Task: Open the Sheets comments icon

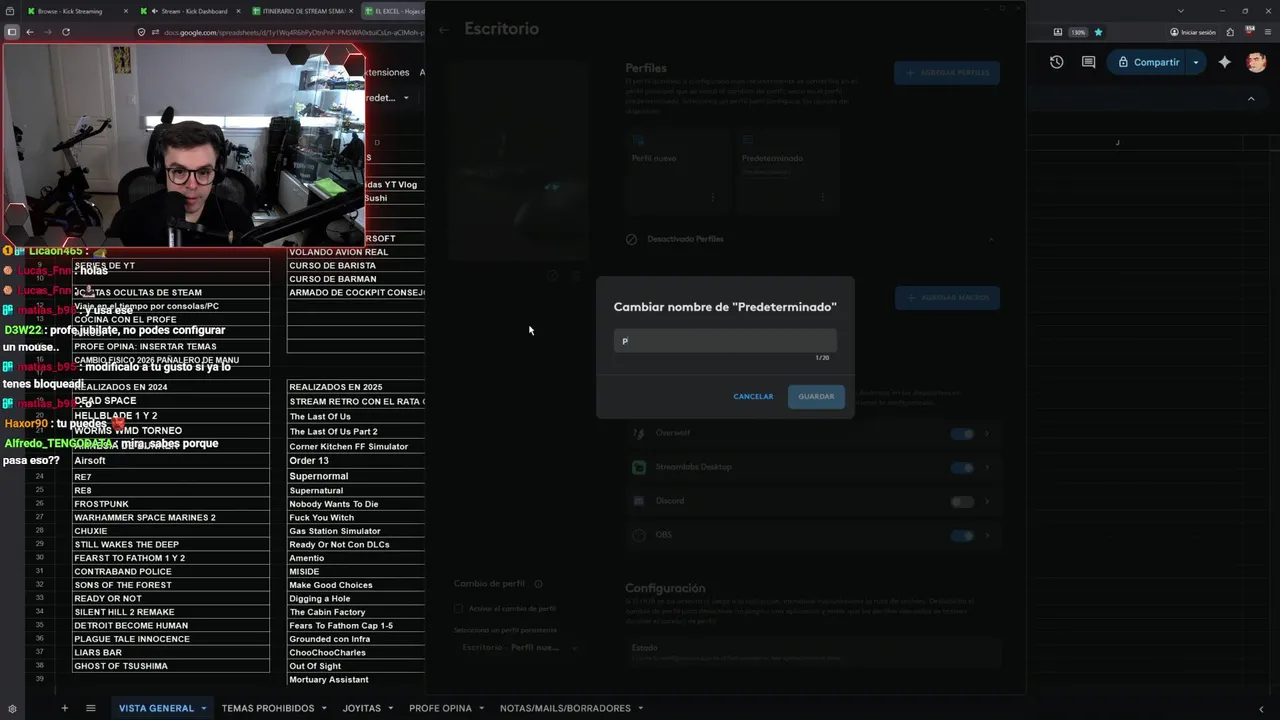Action: [x=1088, y=62]
